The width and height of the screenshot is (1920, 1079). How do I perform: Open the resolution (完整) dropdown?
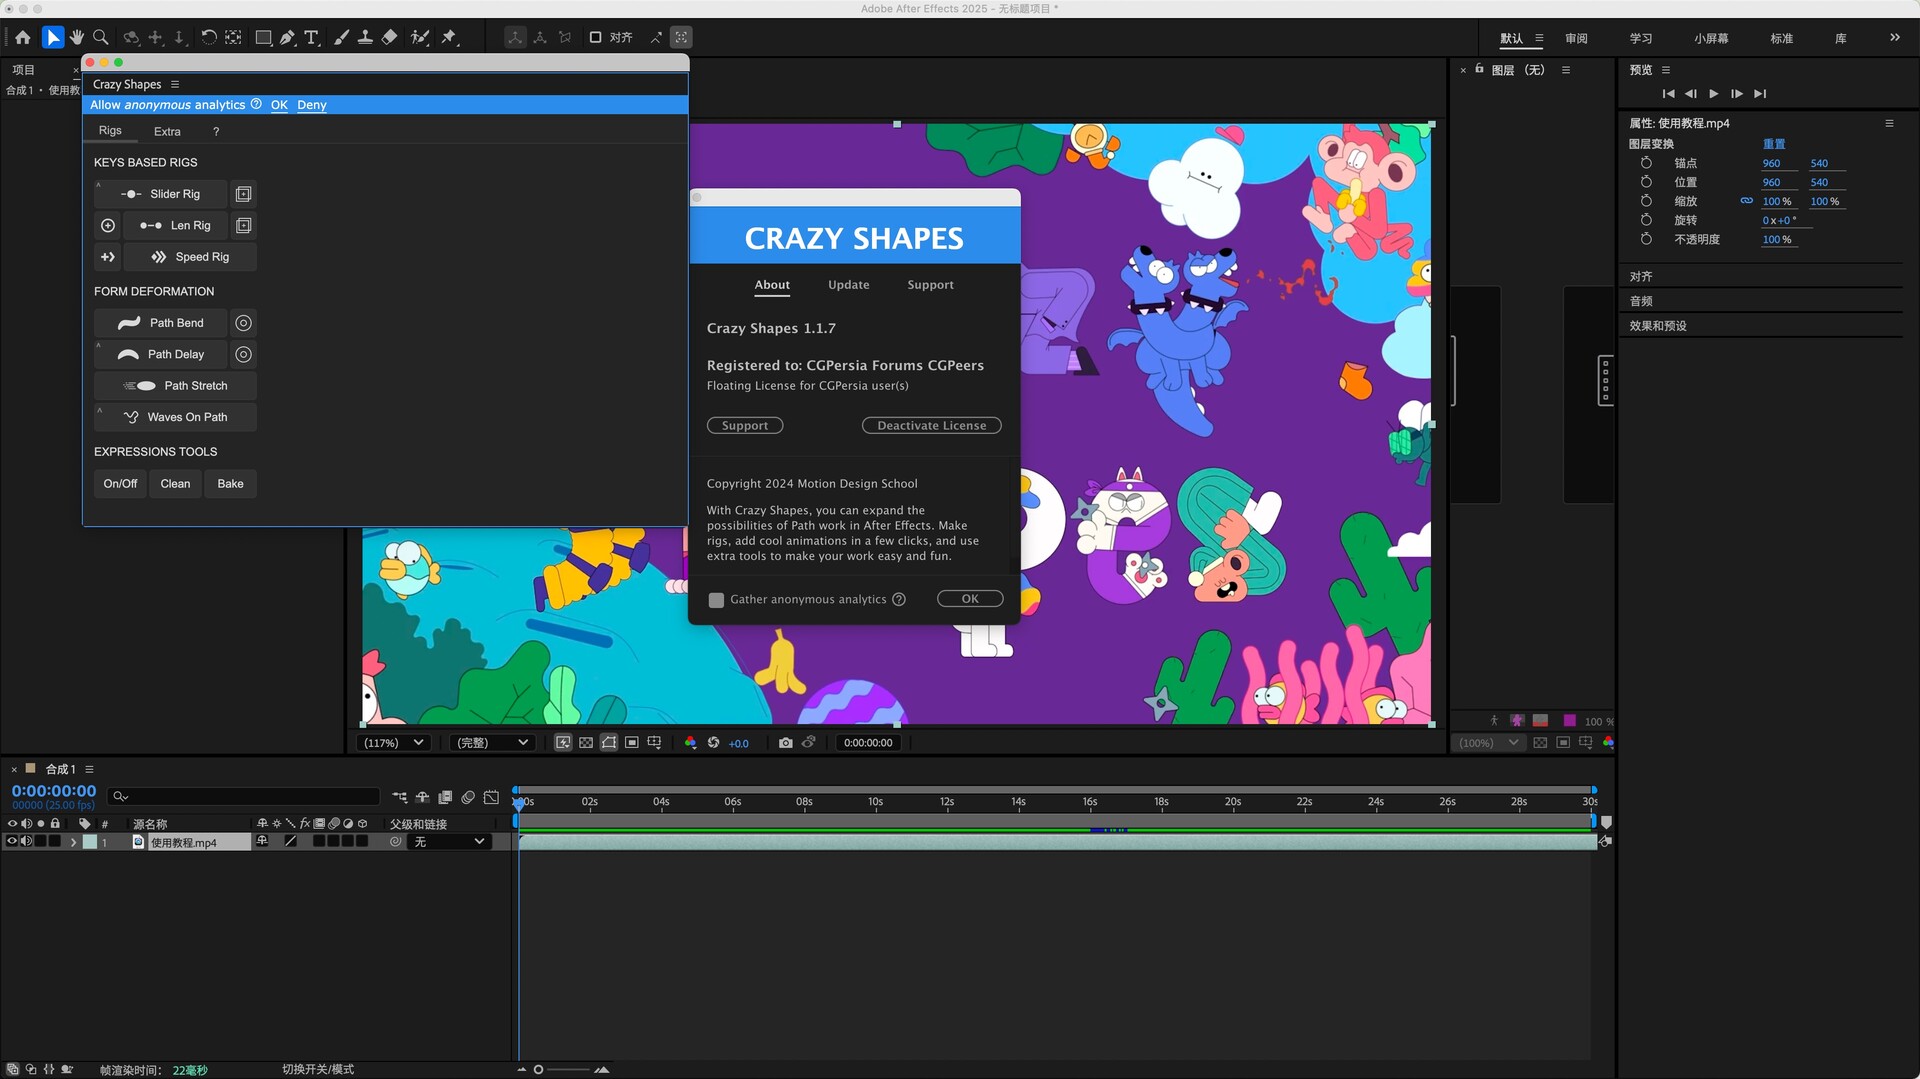point(491,742)
